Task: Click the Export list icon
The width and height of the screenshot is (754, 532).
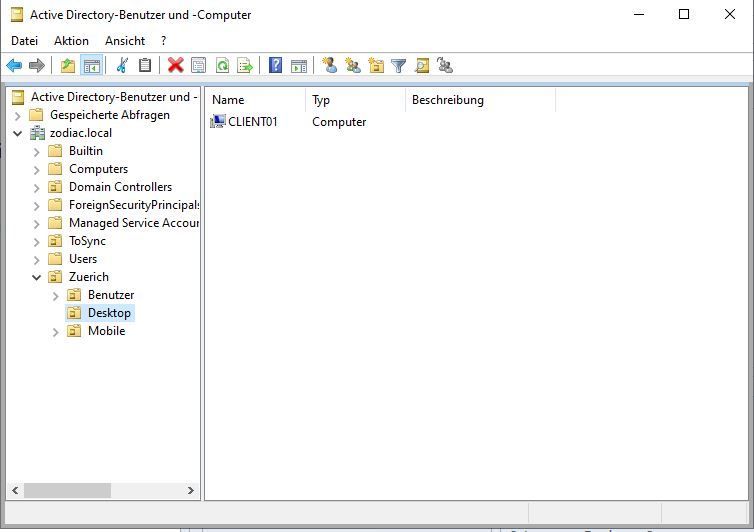Action: click(x=245, y=65)
